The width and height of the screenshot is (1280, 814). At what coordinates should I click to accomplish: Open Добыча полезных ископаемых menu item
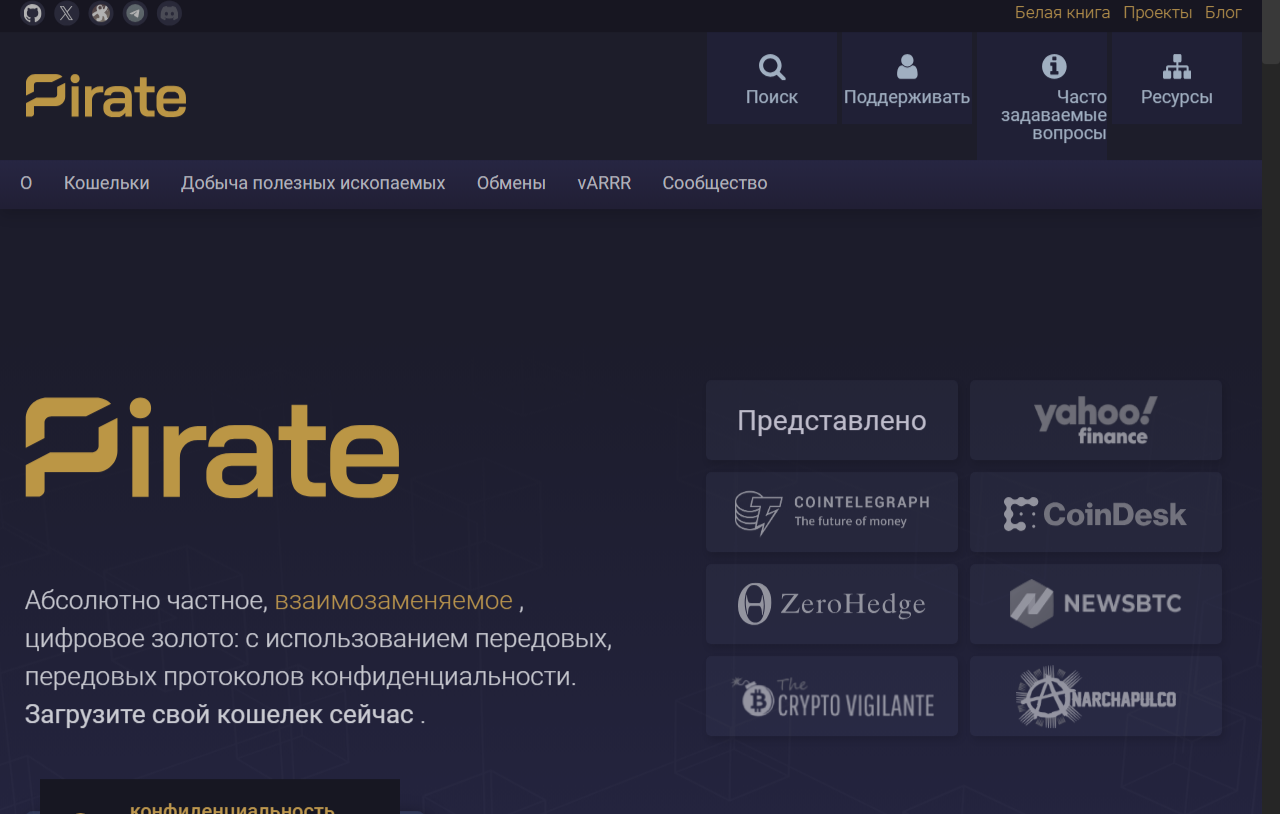(x=313, y=183)
